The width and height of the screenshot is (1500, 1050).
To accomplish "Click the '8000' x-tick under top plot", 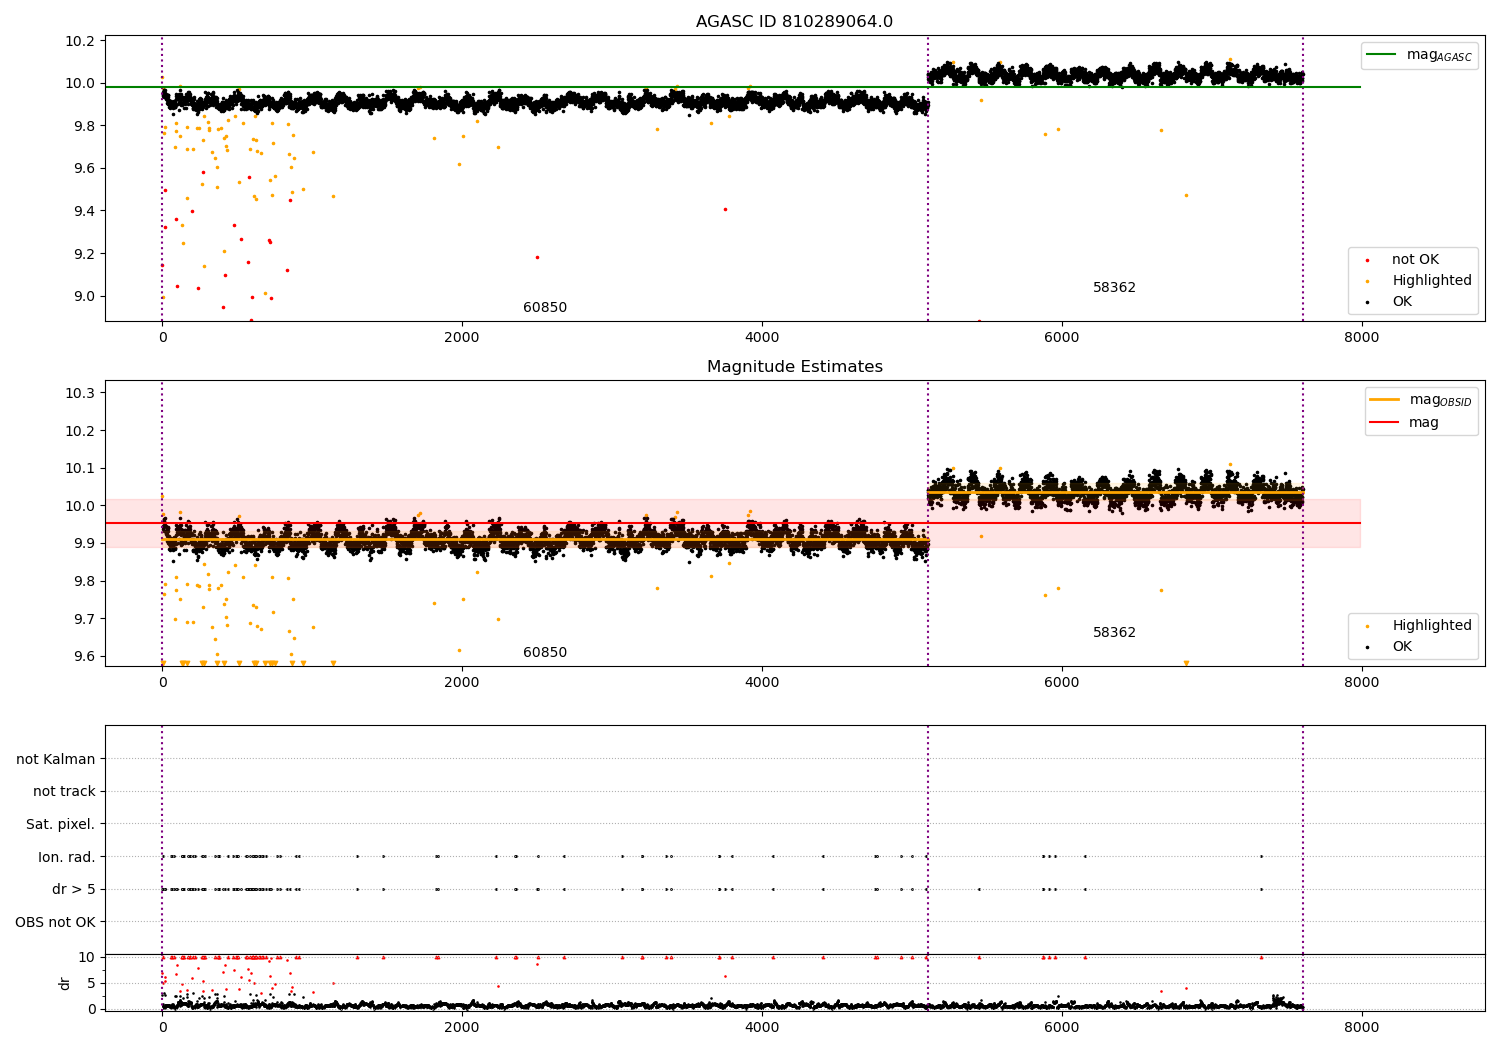I will pos(1361,337).
